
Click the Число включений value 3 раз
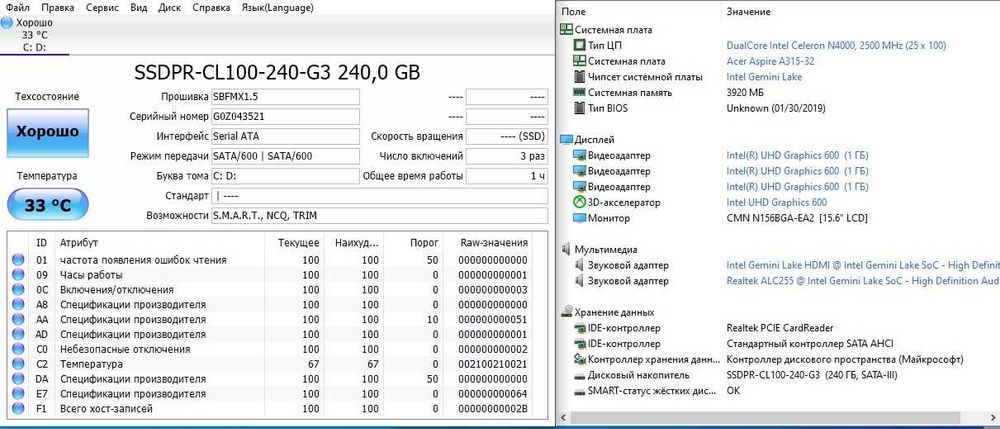click(506, 156)
